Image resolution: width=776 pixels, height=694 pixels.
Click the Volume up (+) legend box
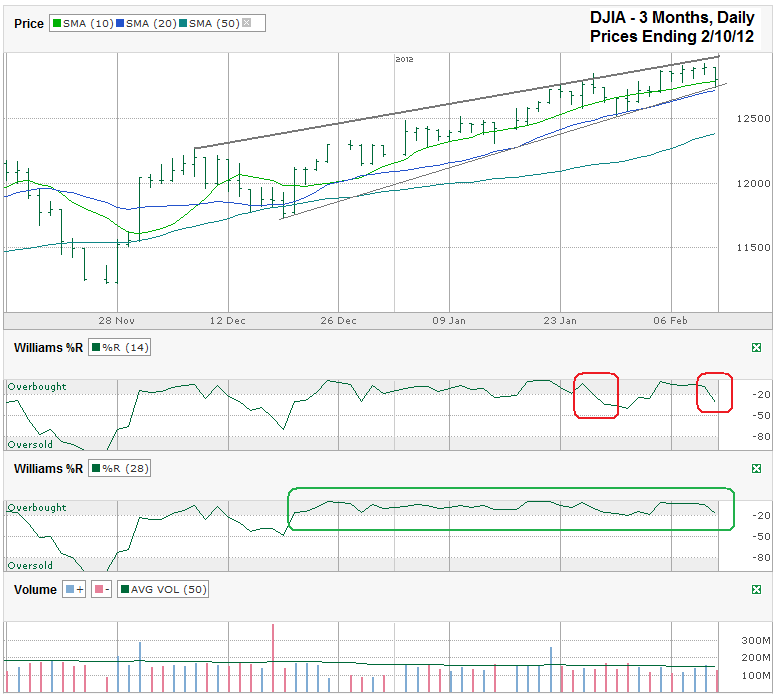click(x=74, y=589)
